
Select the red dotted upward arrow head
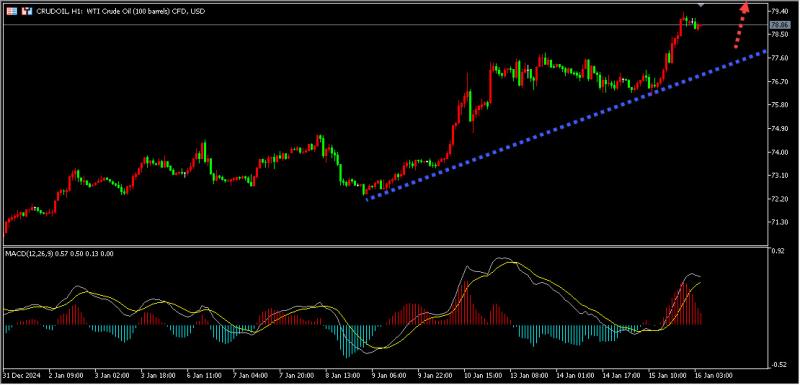click(x=745, y=7)
